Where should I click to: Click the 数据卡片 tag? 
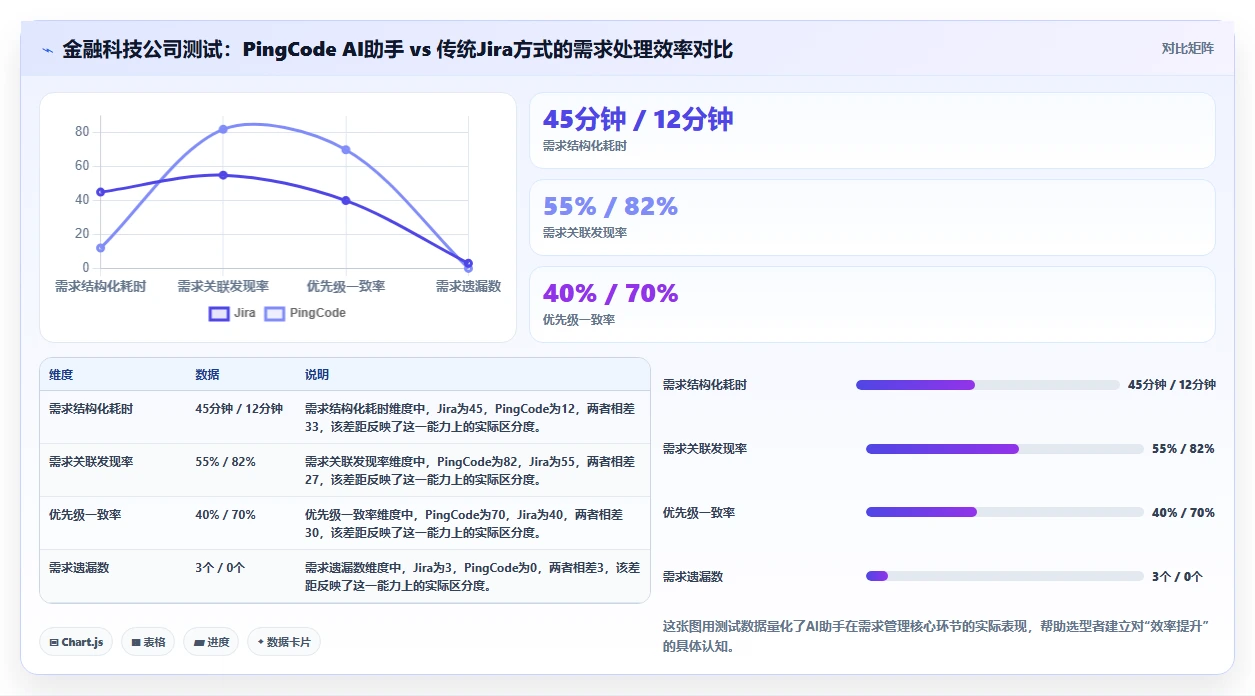[284, 642]
